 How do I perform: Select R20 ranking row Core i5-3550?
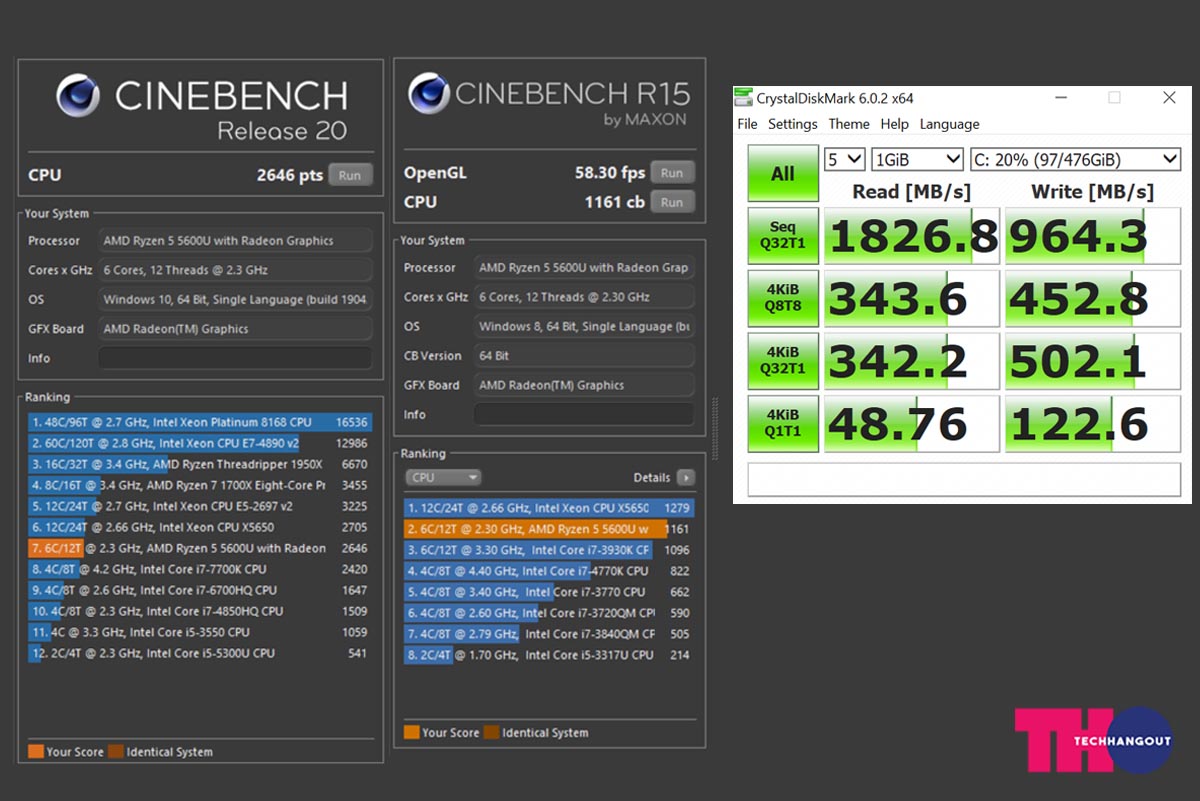(200, 632)
